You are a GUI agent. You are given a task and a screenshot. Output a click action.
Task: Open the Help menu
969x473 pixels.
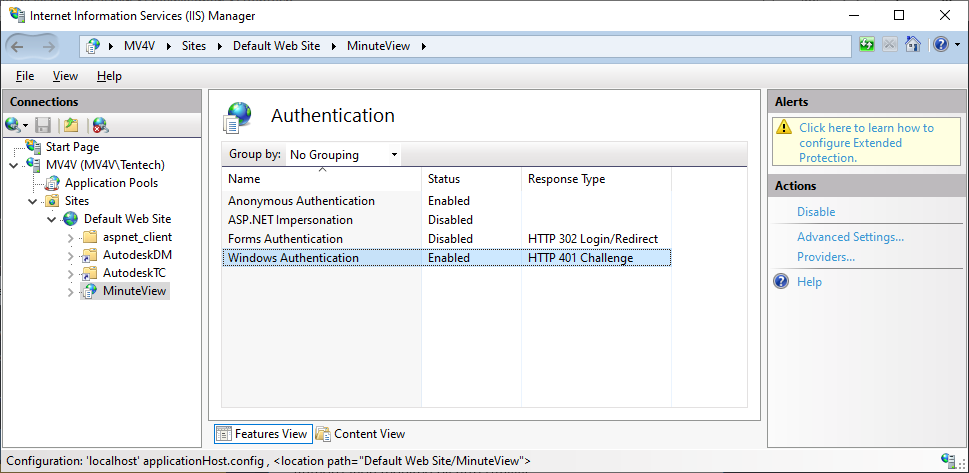pos(109,76)
